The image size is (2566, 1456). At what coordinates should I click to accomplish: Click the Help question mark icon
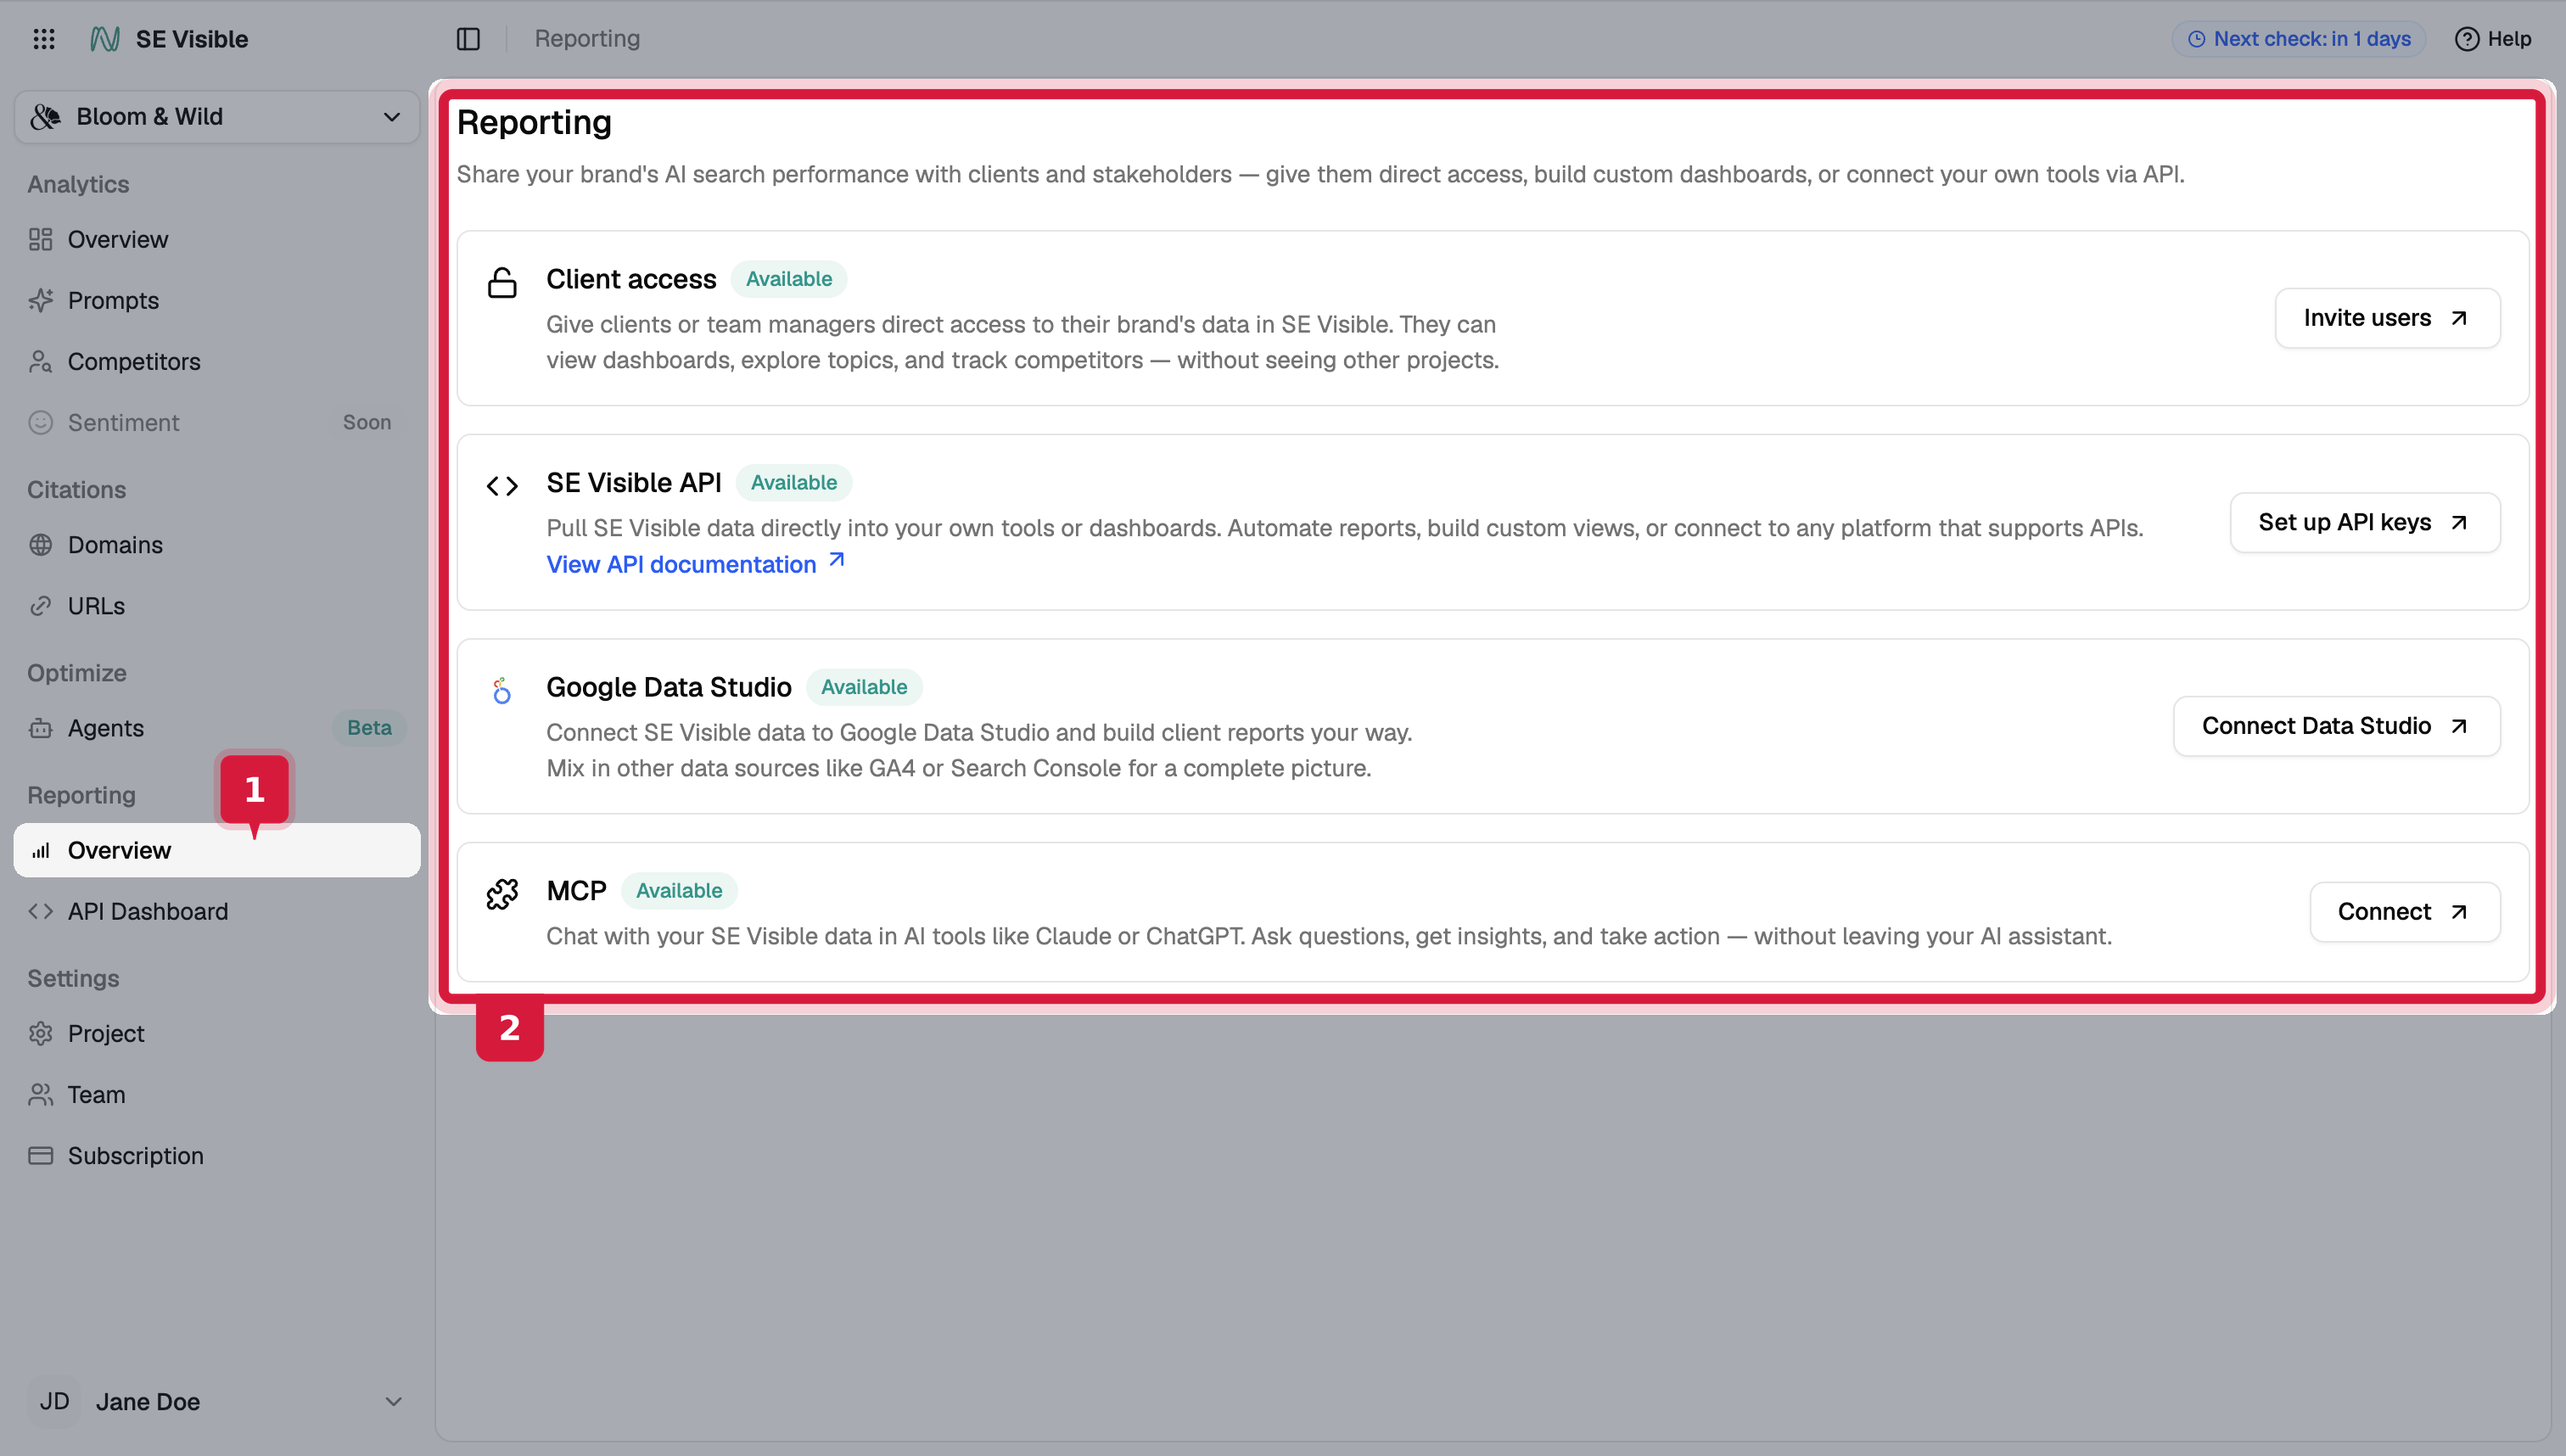(2467, 39)
